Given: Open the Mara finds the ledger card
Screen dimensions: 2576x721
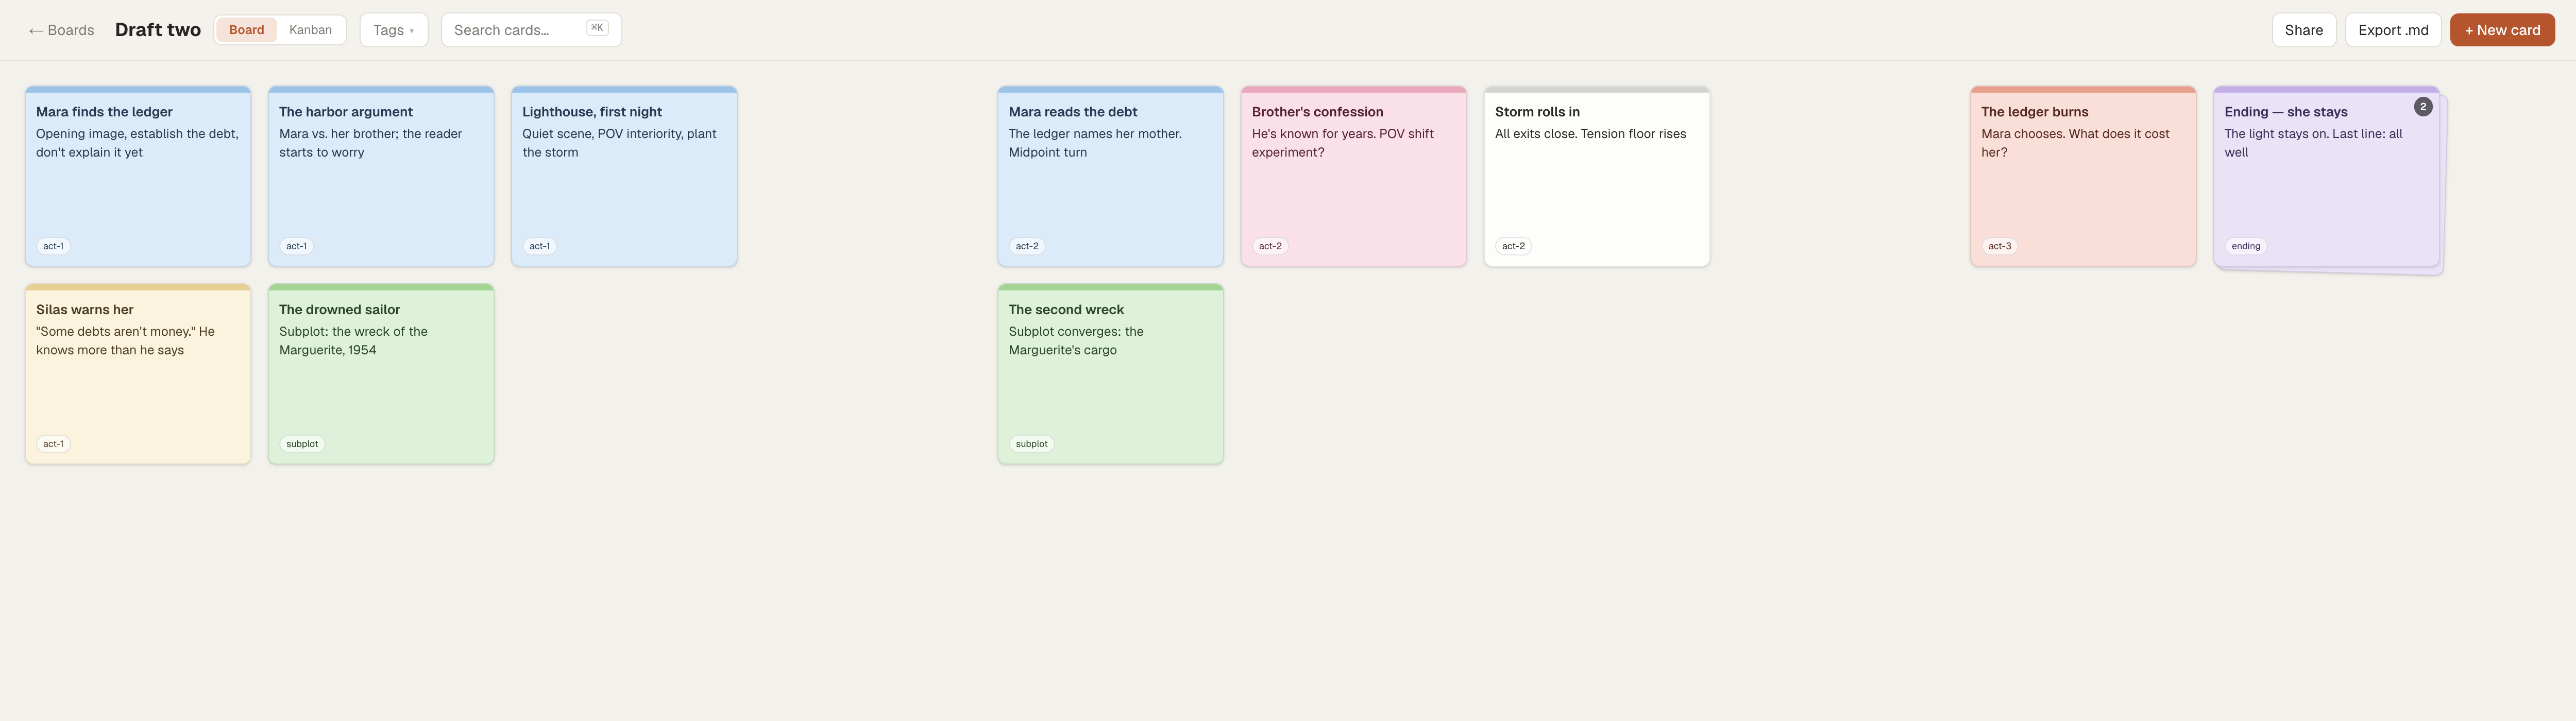Looking at the screenshot, I should coord(138,176).
